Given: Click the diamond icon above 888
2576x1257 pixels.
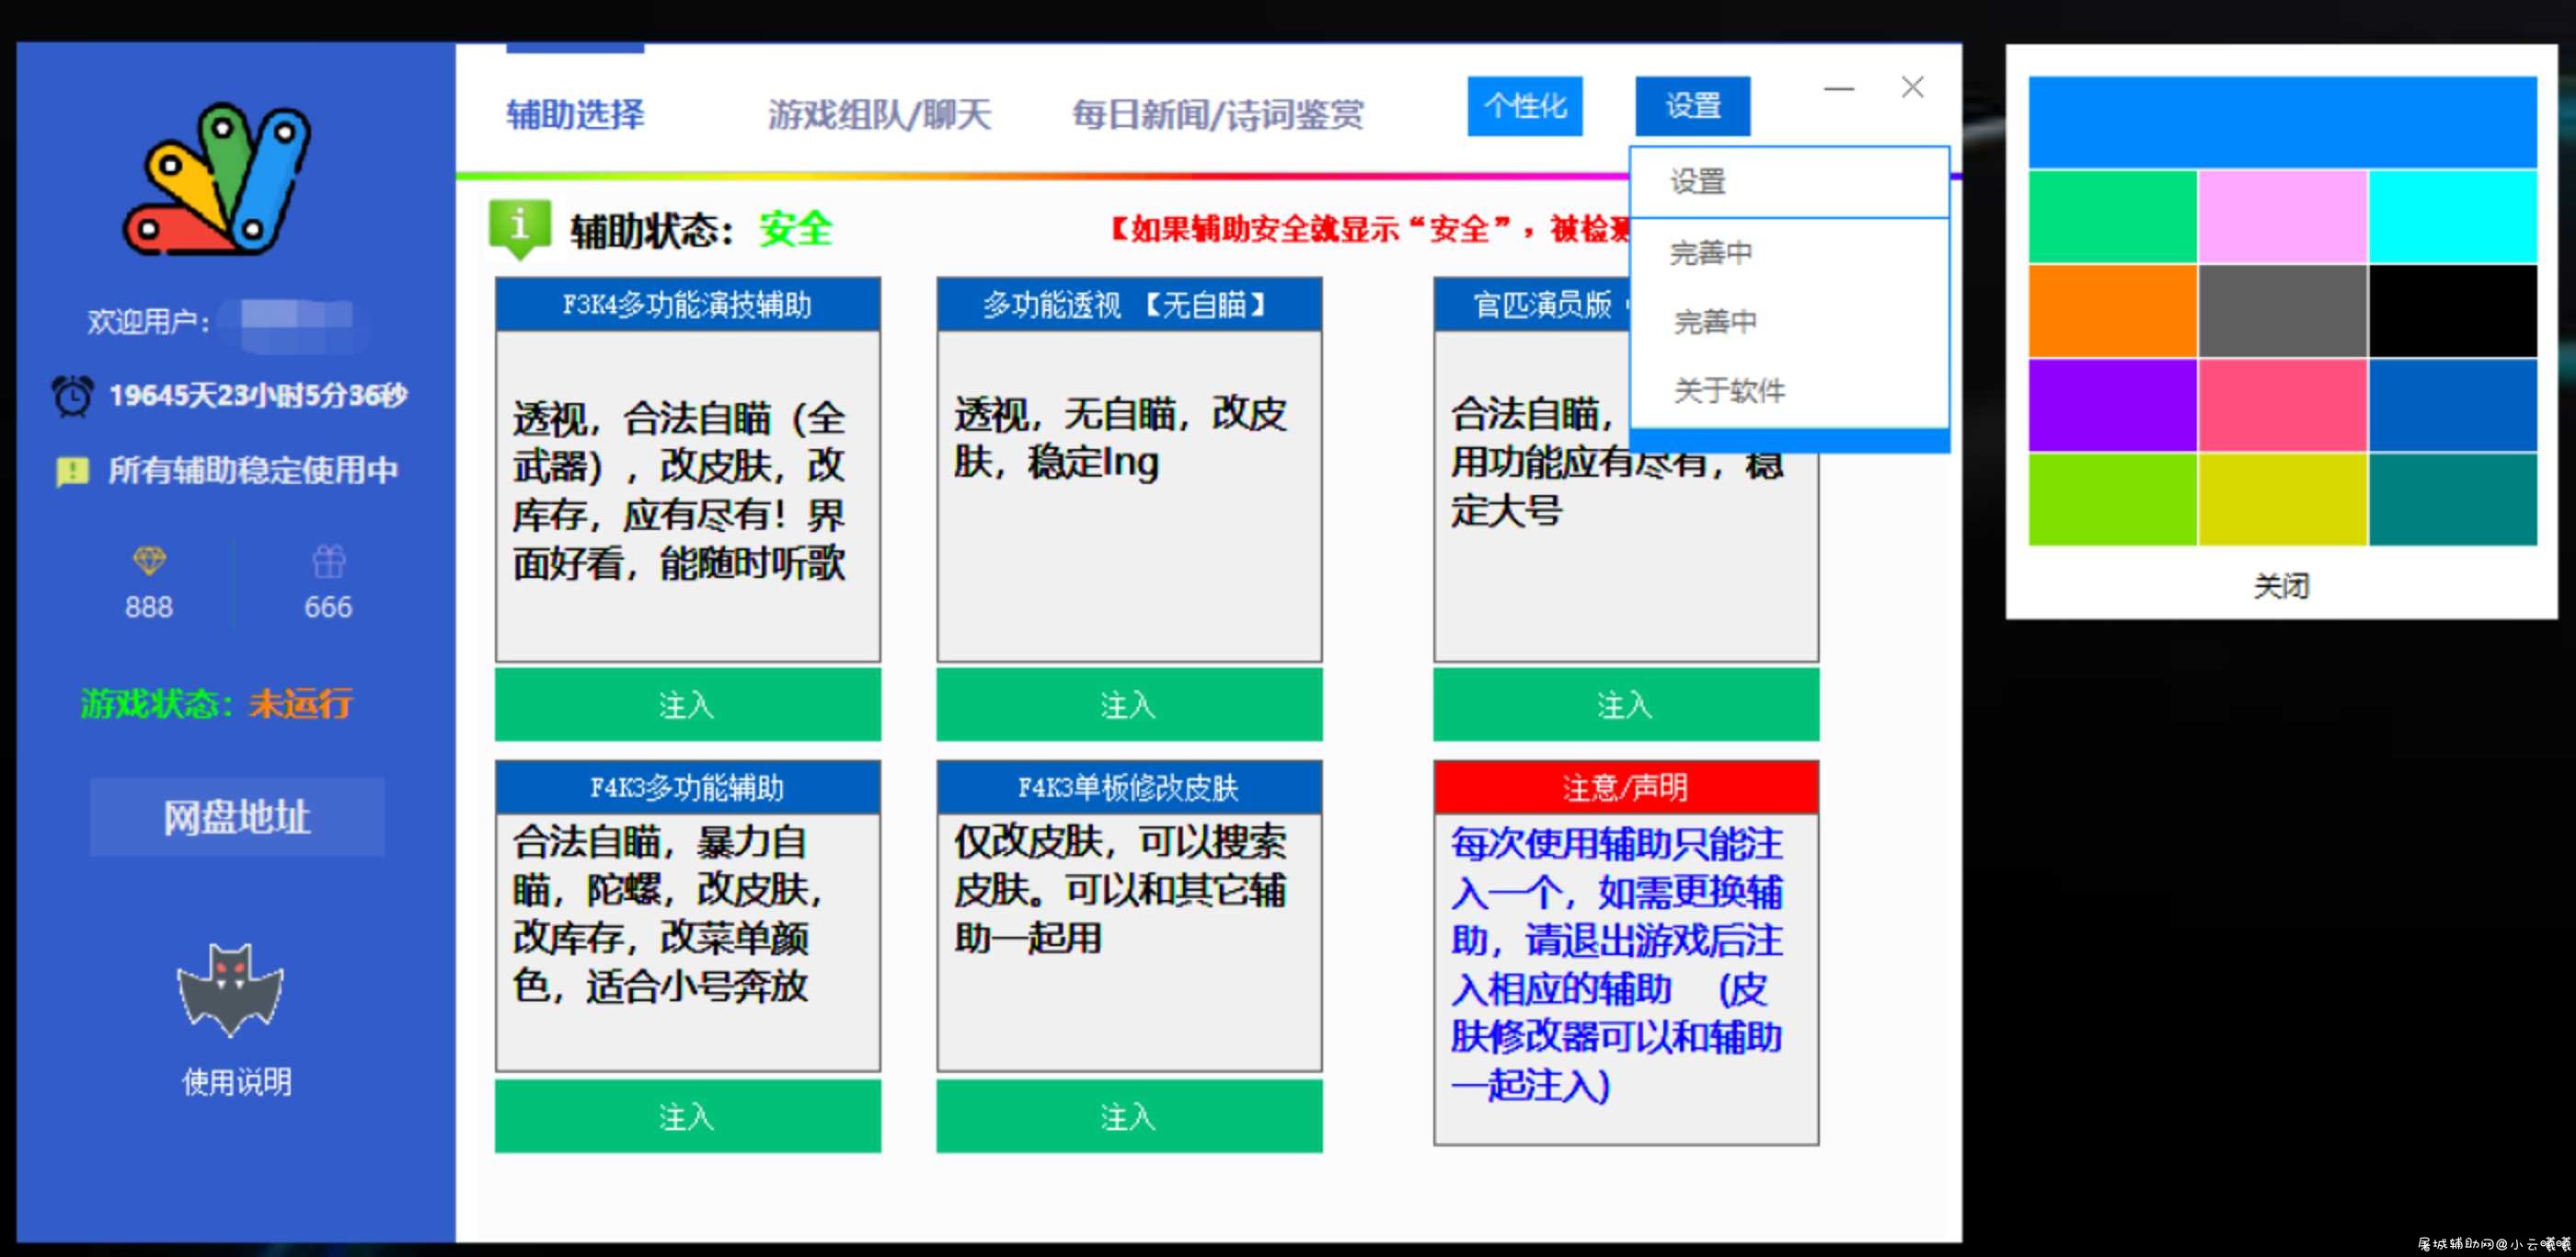Looking at the screenshot, I should [x=150, y=560].
